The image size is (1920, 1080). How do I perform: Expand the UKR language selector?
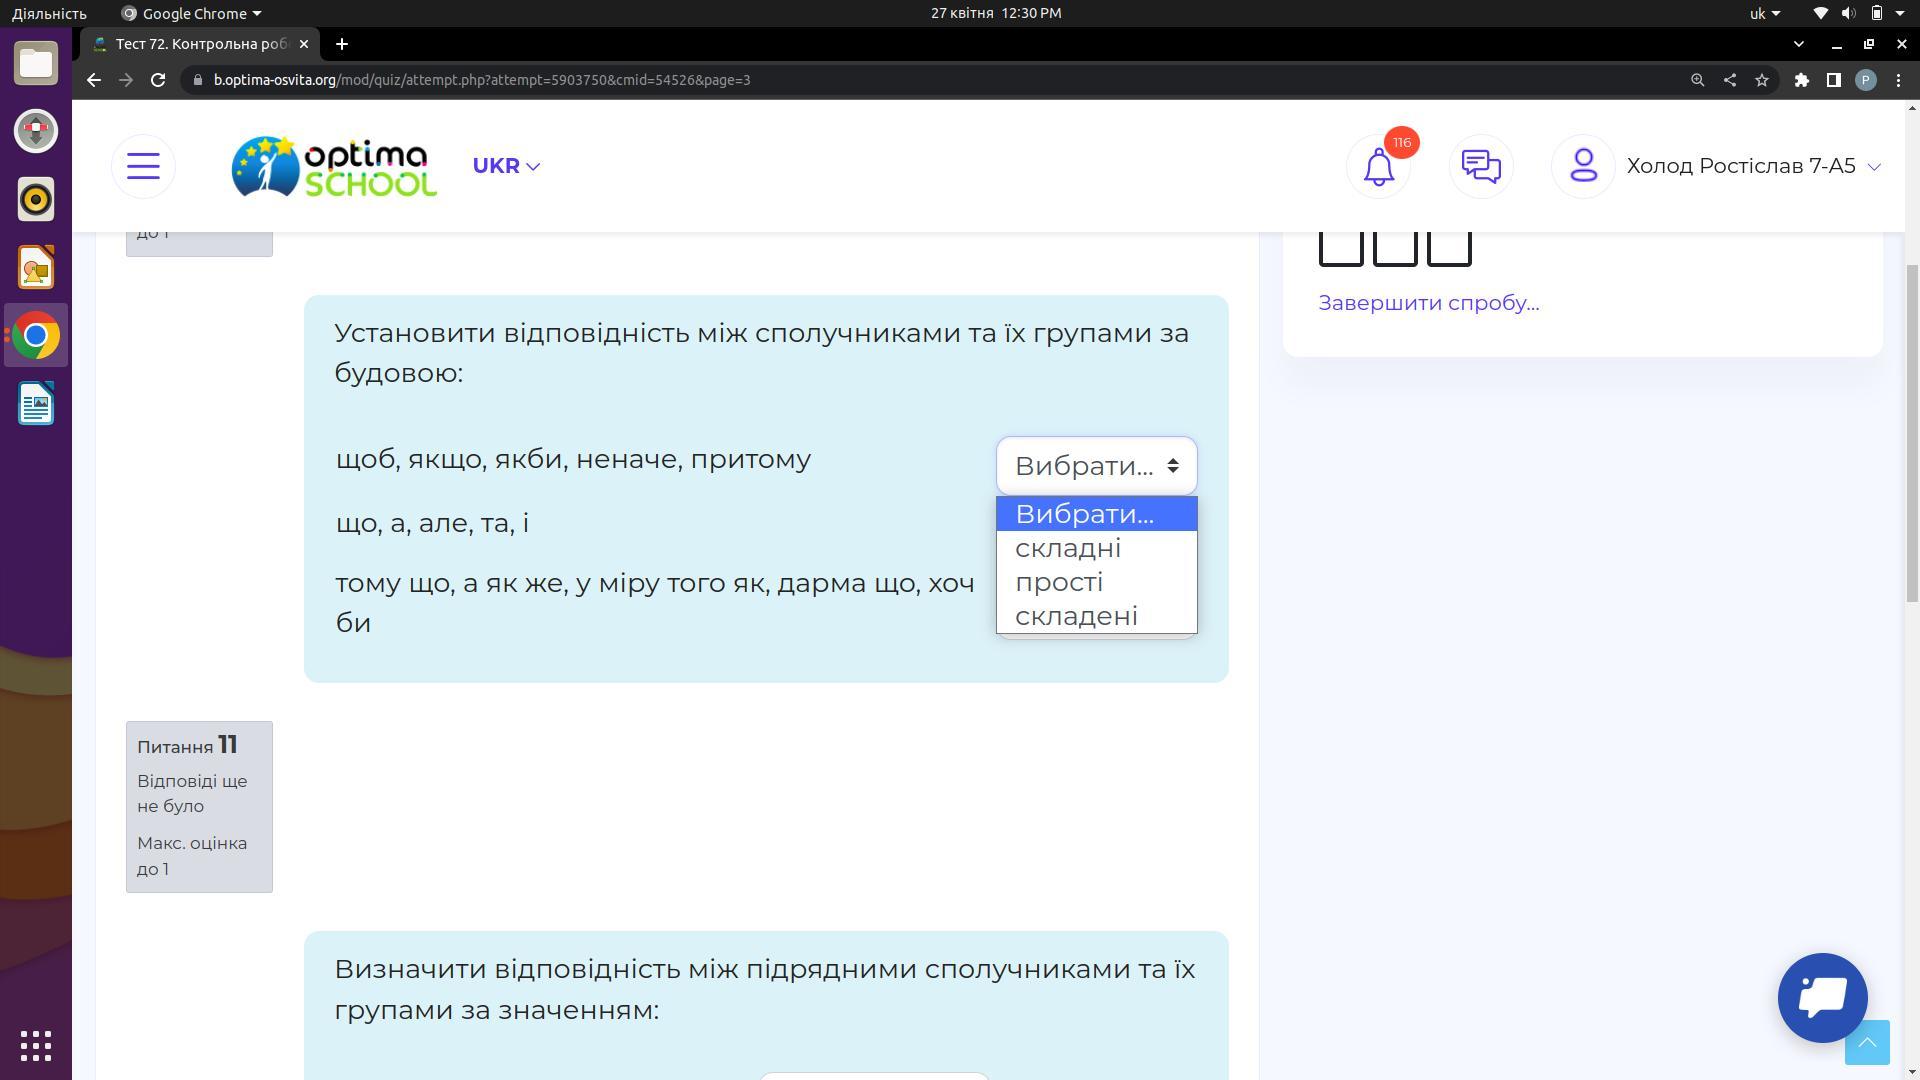click(x=506, y=166)
